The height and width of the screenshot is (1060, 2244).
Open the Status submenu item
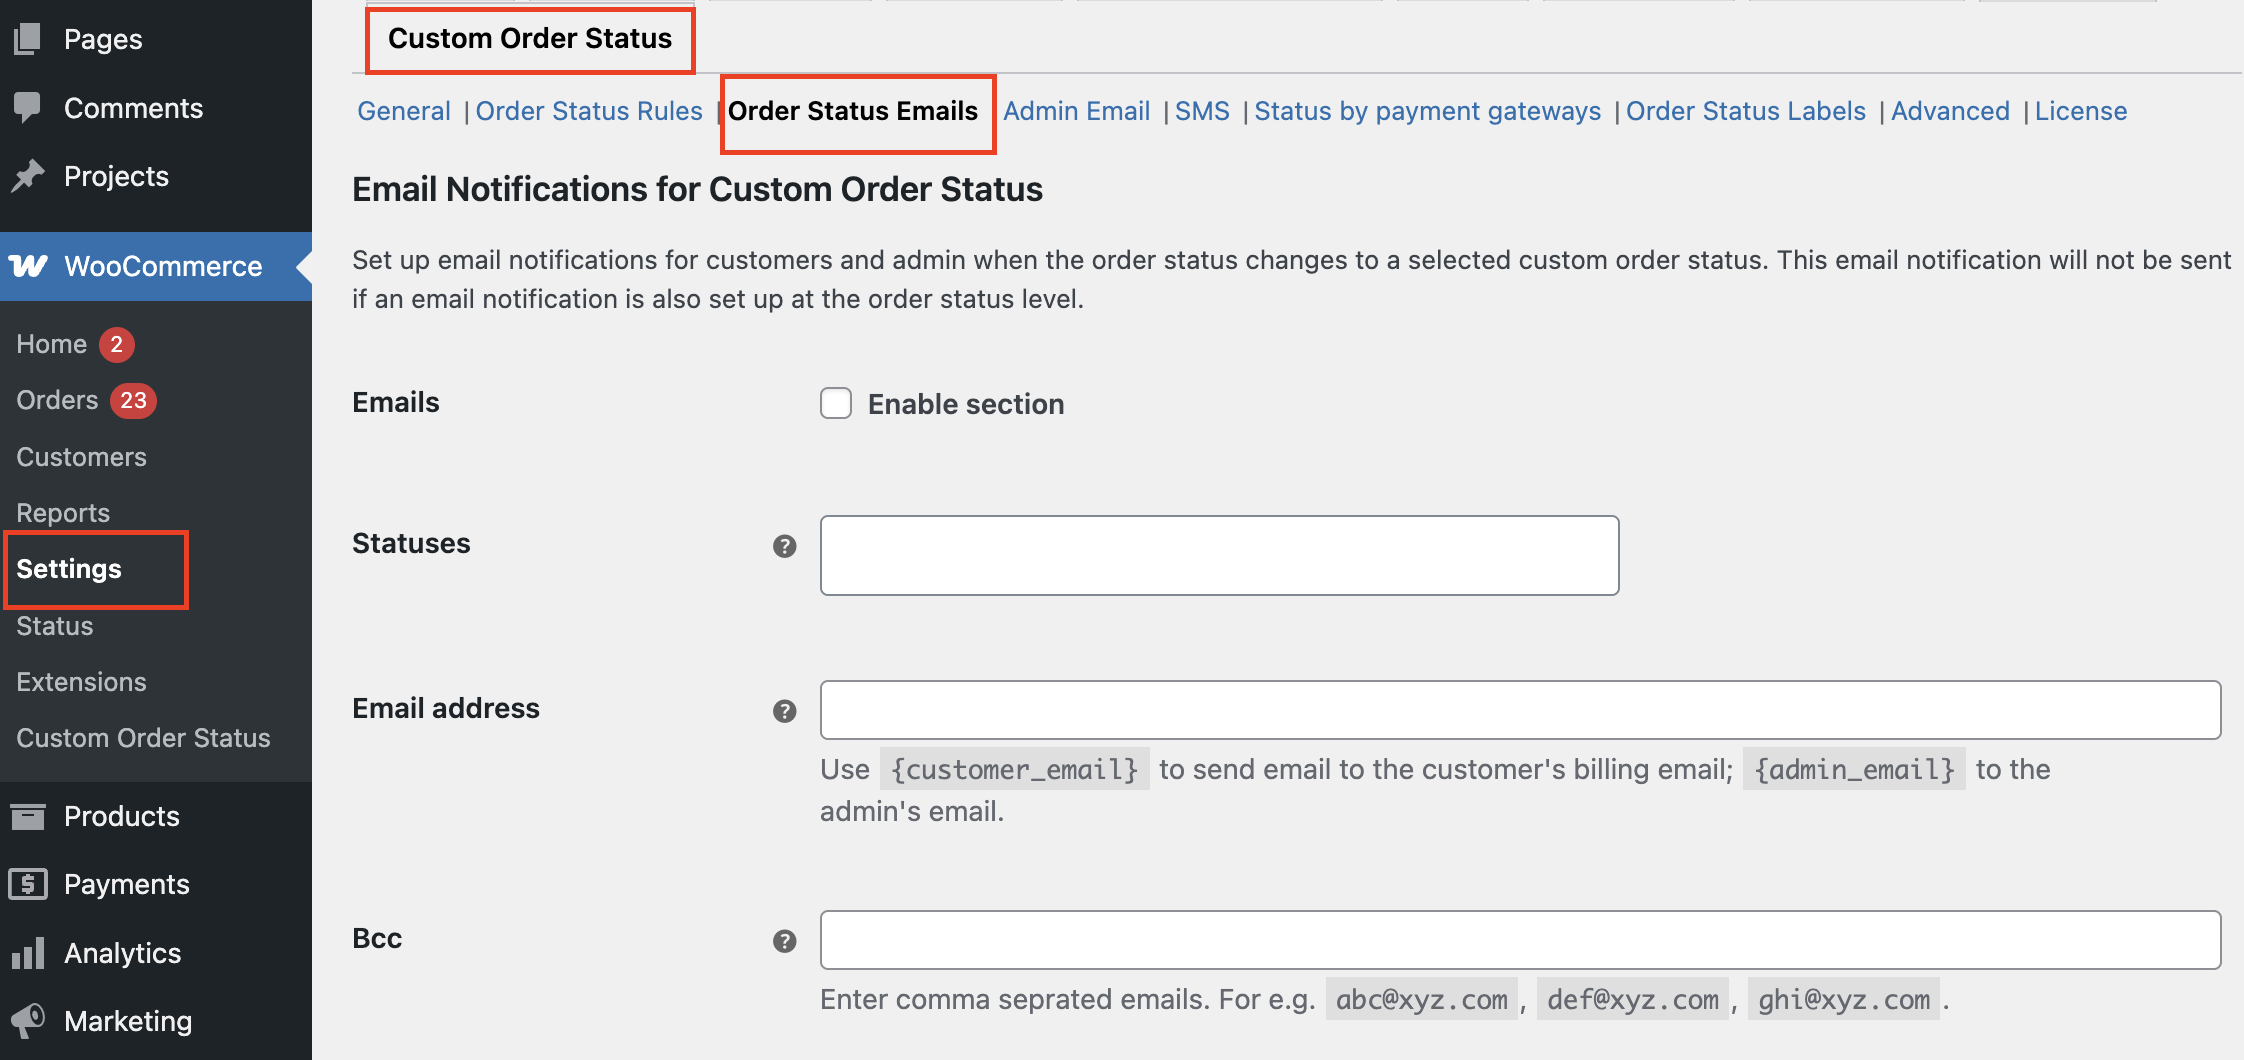point(55,626)
